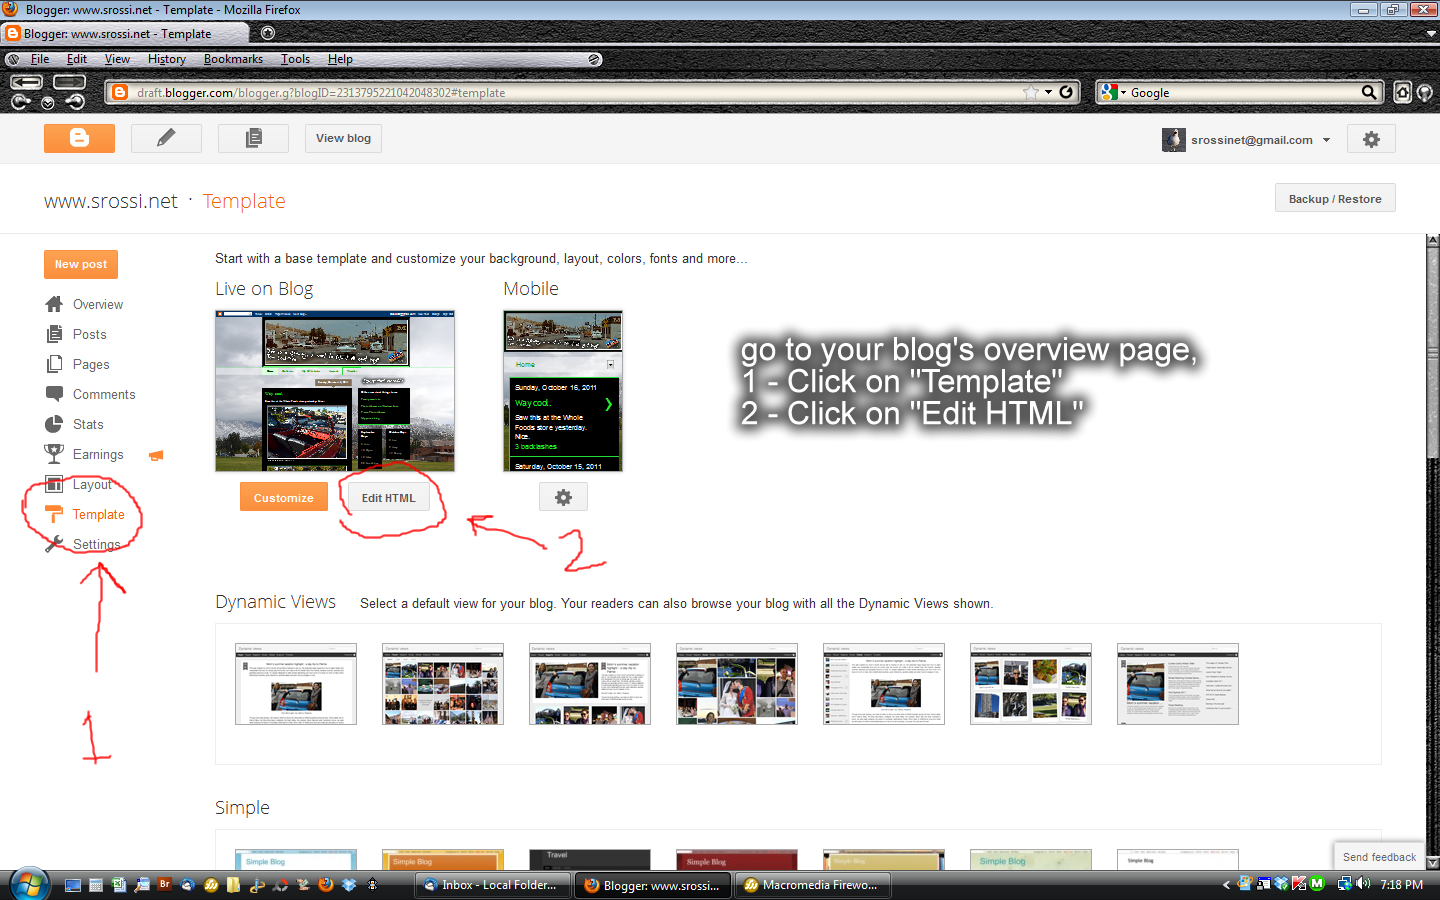
Task: Click the Windows Start orb
Action: [x=29, y=885]
